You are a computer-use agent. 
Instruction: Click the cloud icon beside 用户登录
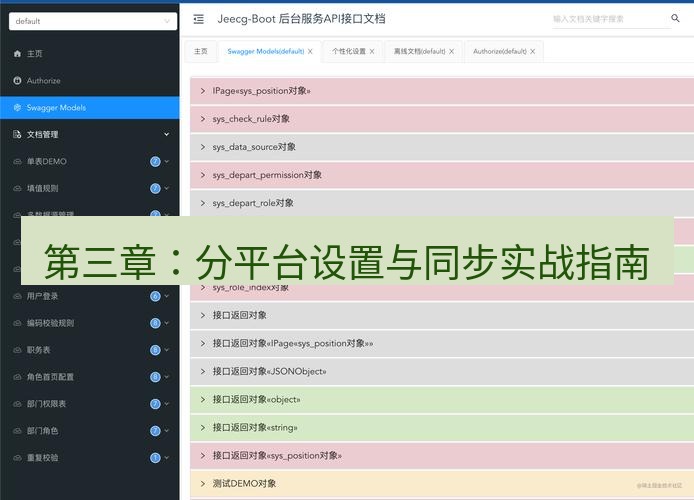17,296
